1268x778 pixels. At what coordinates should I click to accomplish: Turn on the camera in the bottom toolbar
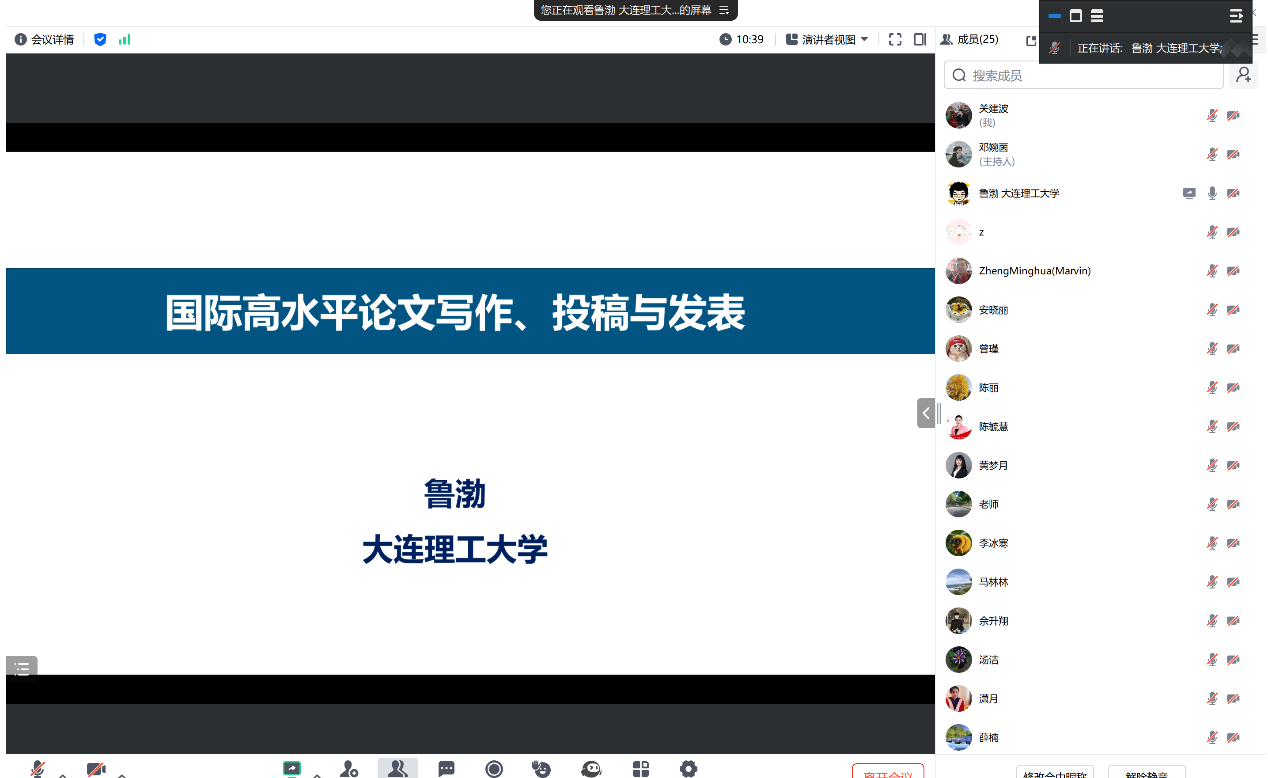[x=96, y=769]
